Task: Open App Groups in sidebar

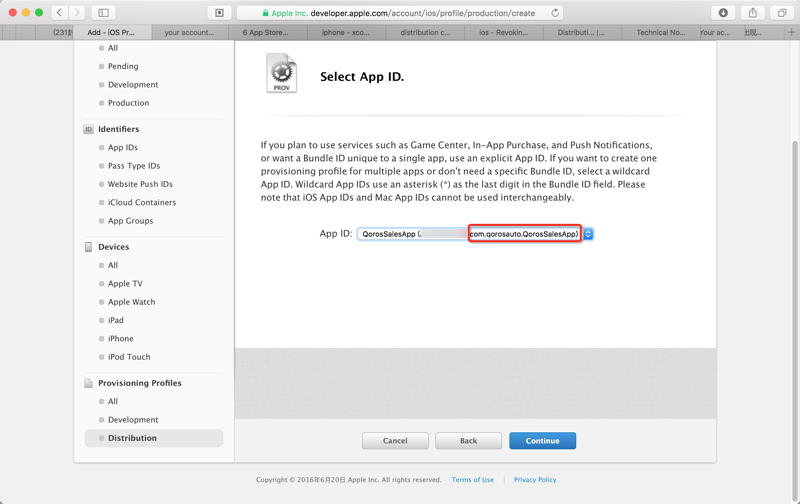Action: 131,221
